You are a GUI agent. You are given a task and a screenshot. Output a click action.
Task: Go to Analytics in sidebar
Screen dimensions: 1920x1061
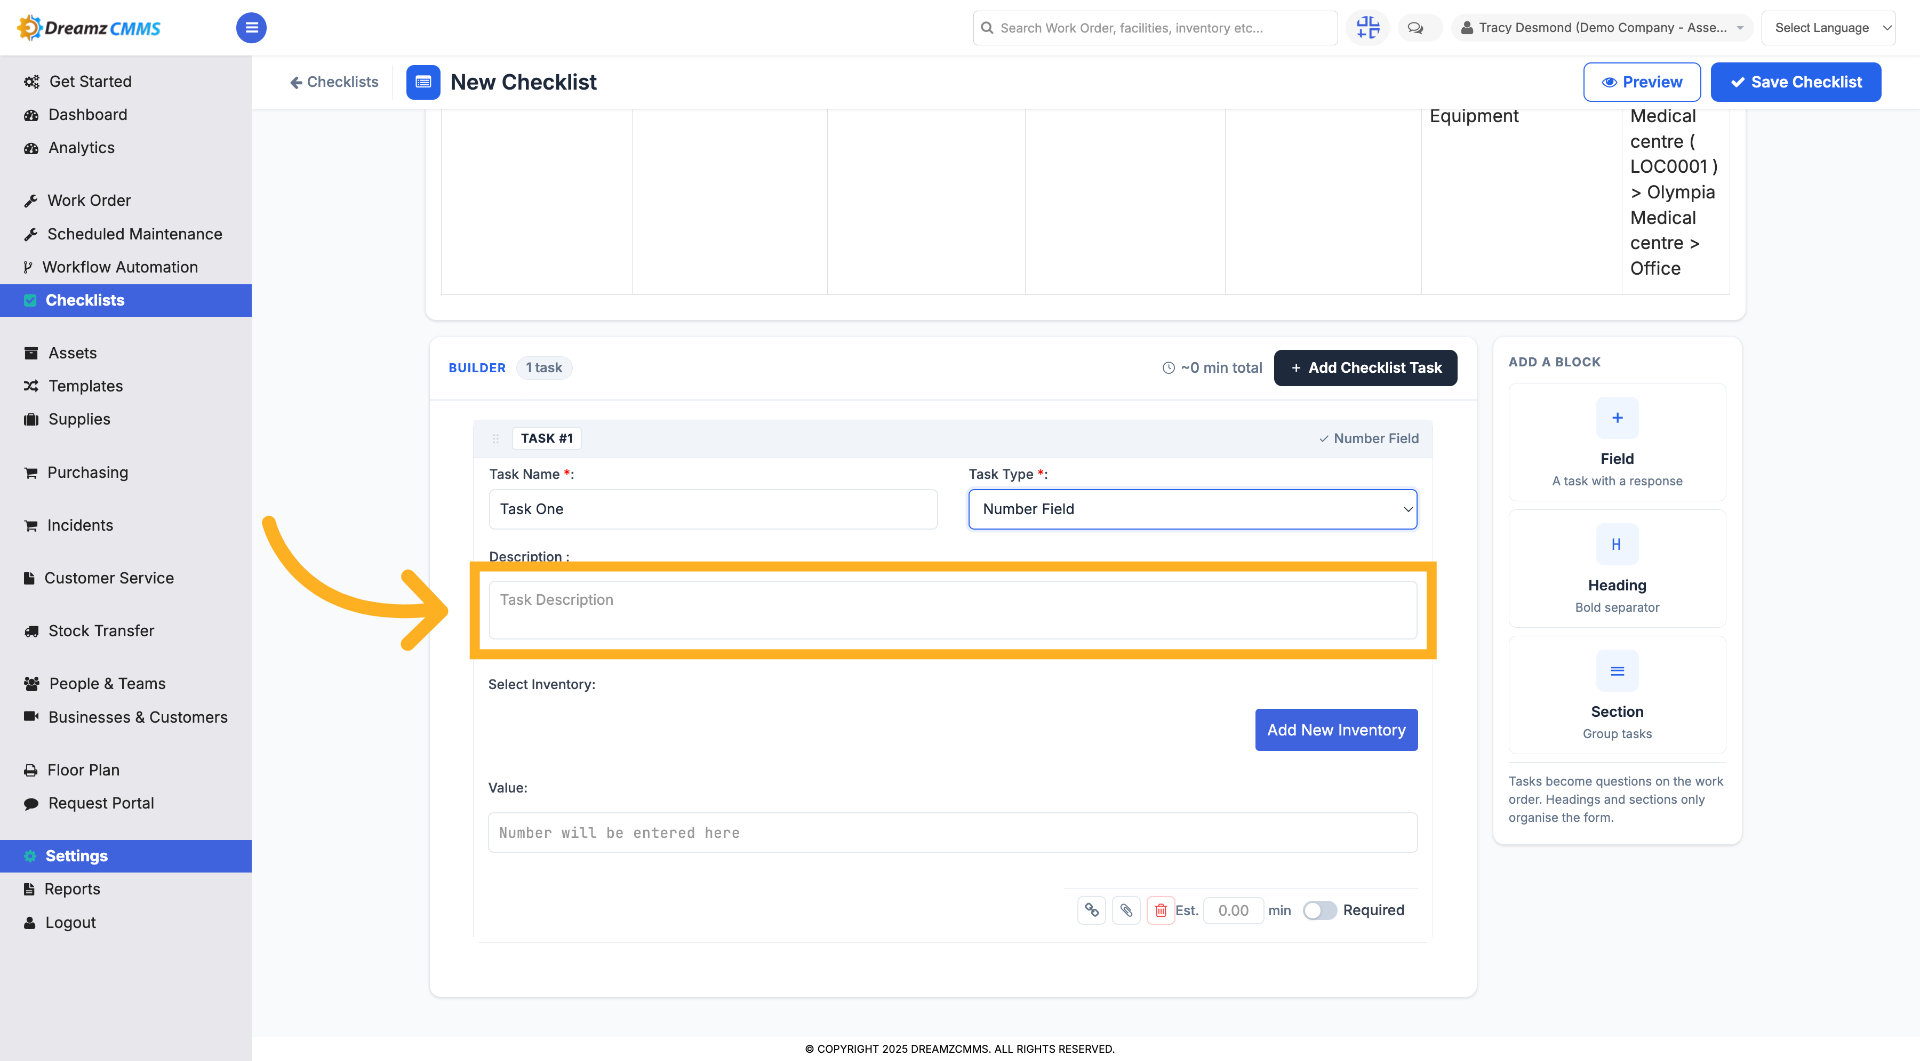tap(82, 148)
